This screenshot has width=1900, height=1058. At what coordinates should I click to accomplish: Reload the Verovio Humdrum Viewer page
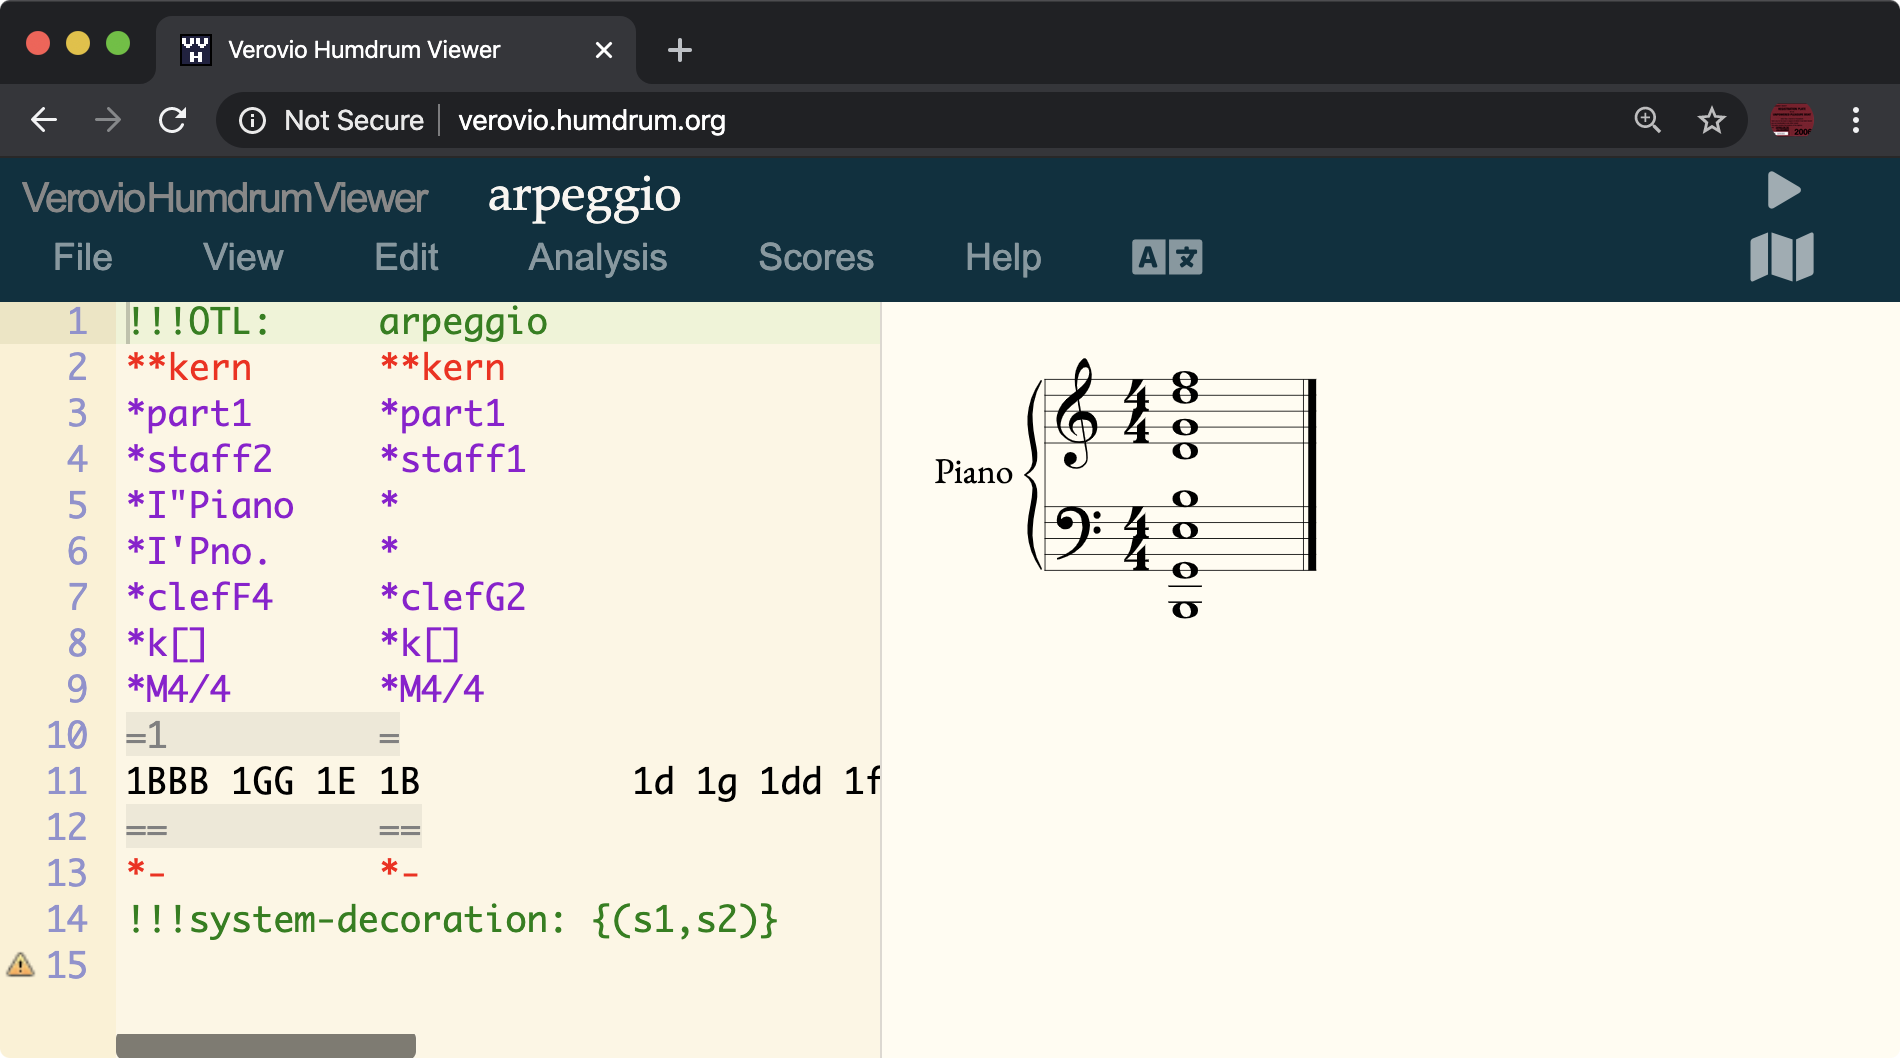point(172,120)
